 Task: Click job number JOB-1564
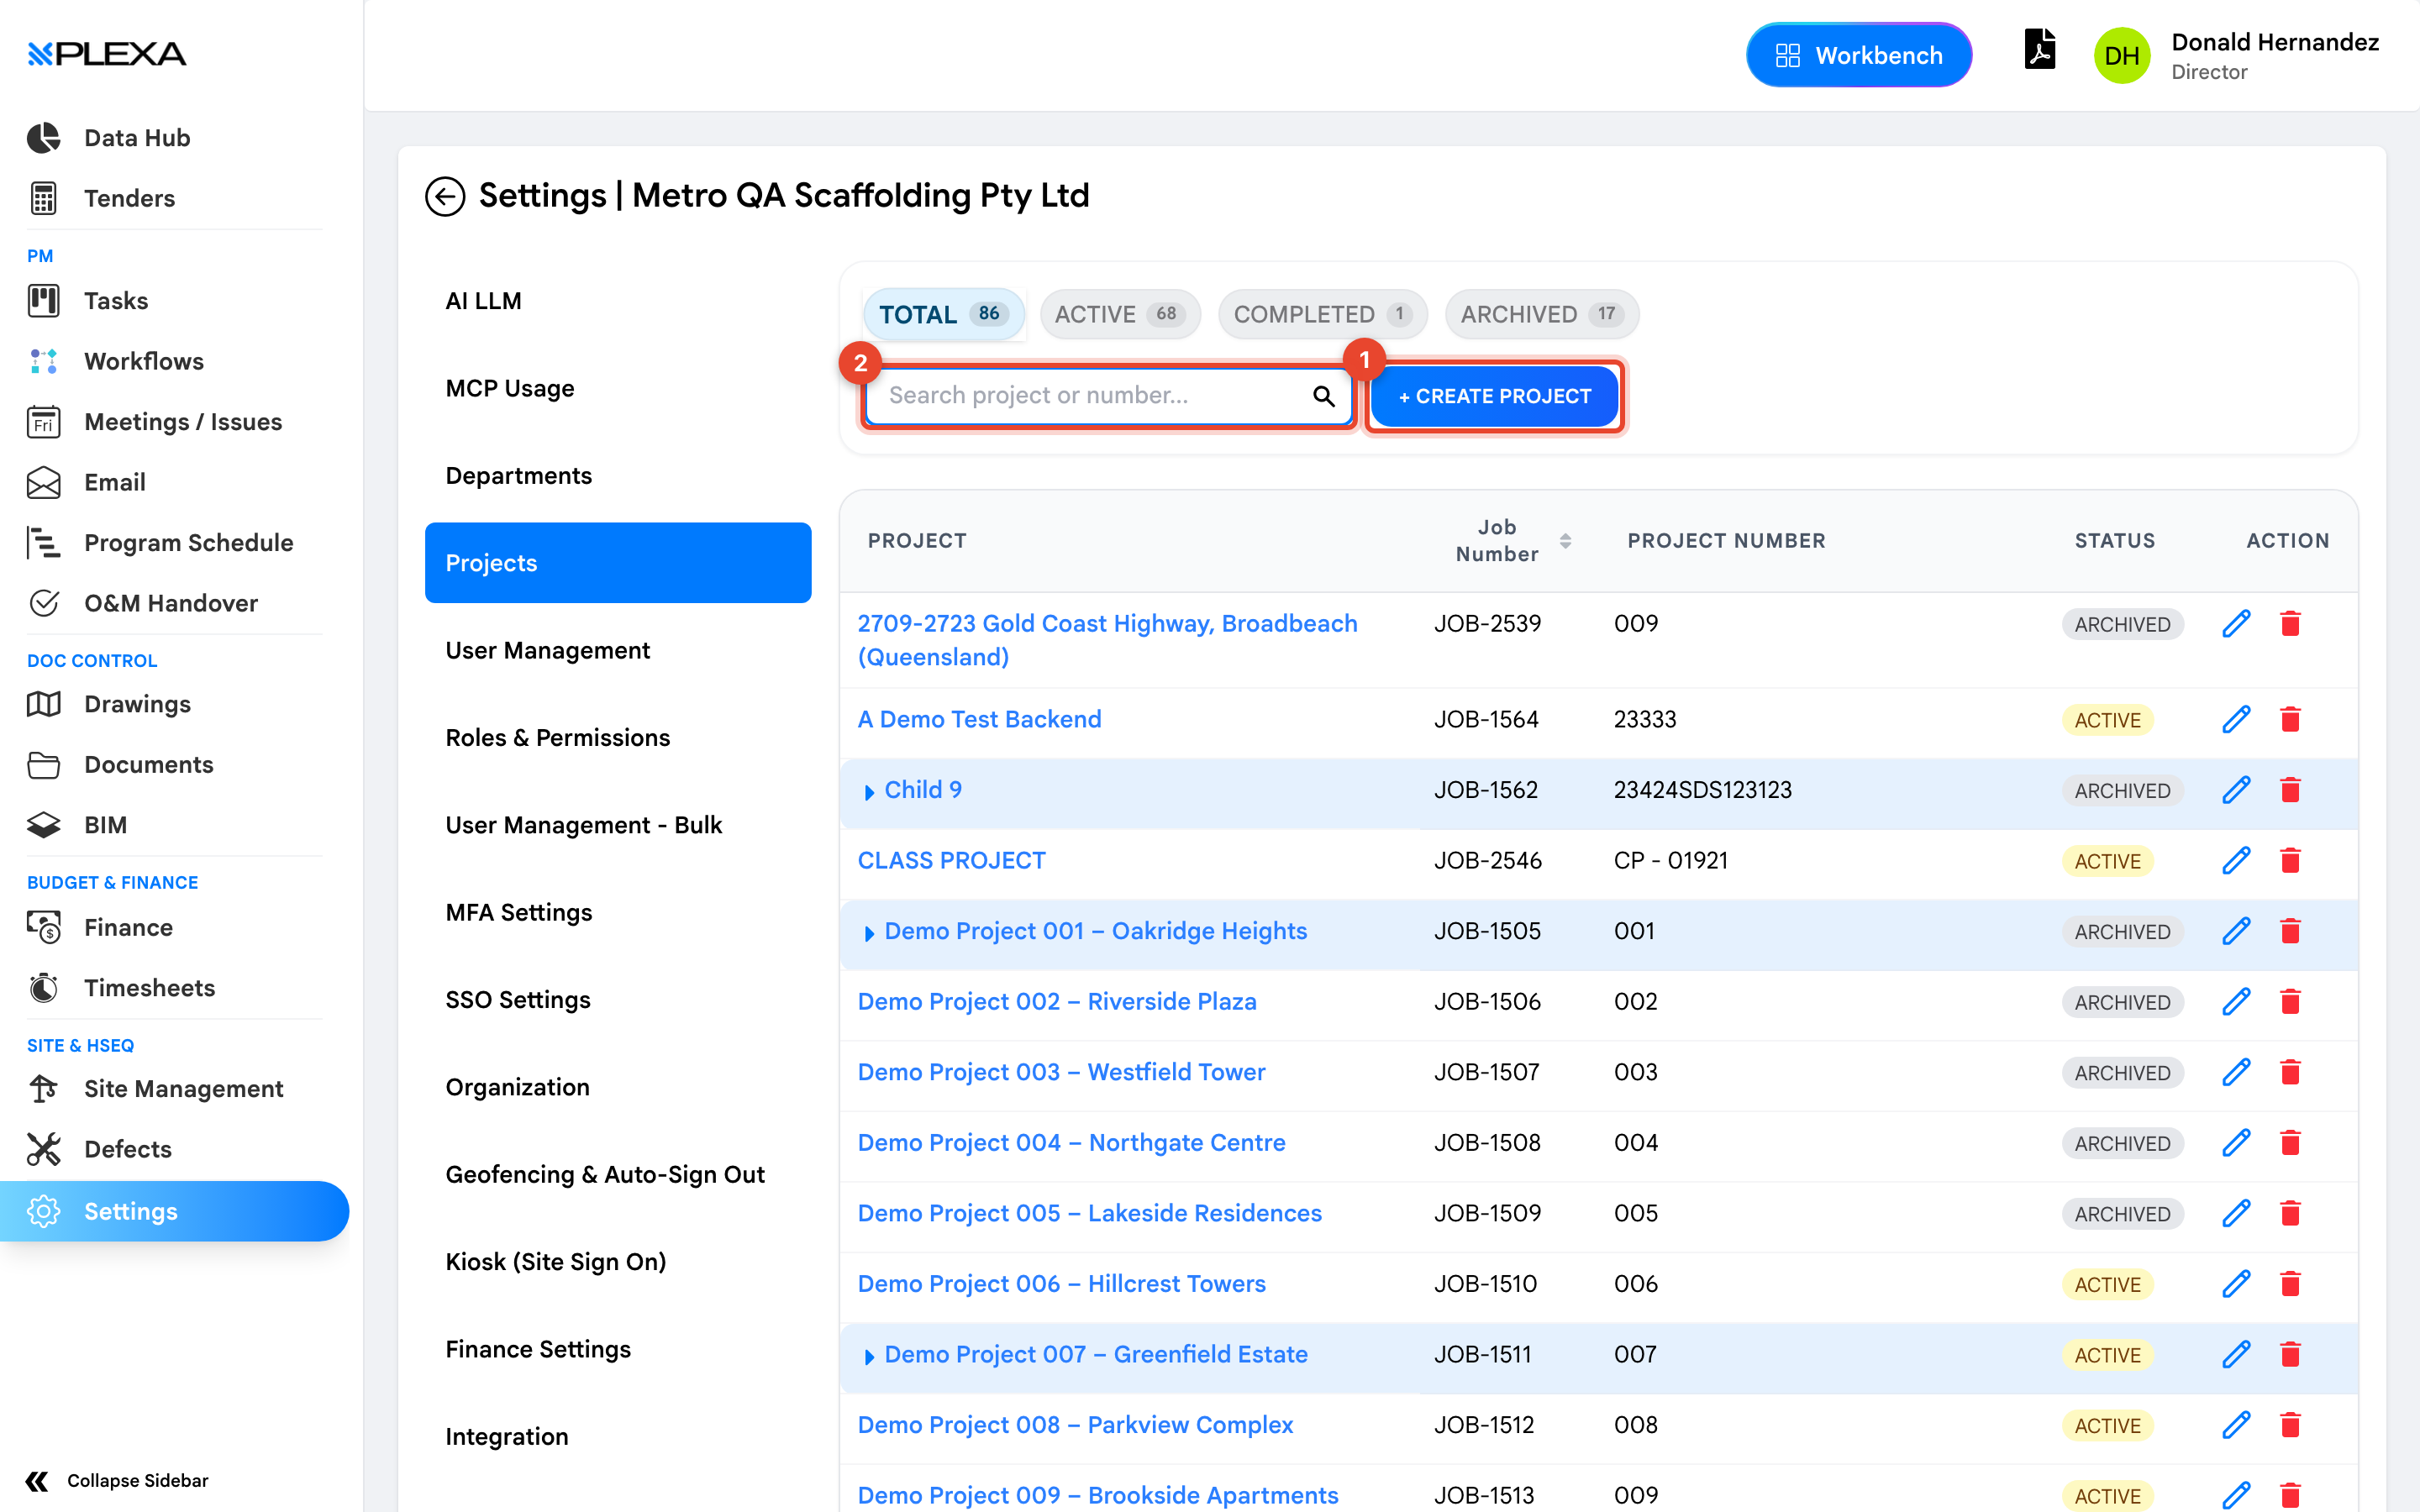pos(1486,719)
